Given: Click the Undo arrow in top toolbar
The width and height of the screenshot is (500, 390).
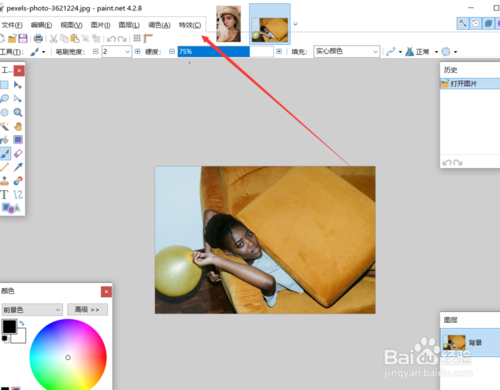Looking at the screenshot, I should (x=111, y=39).
